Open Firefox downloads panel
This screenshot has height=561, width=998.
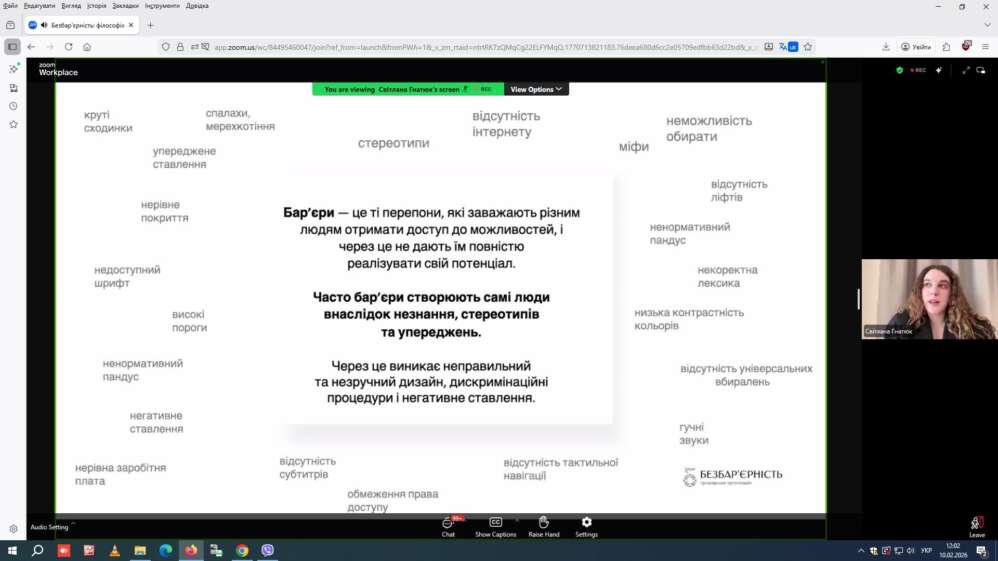pos(886,47)
